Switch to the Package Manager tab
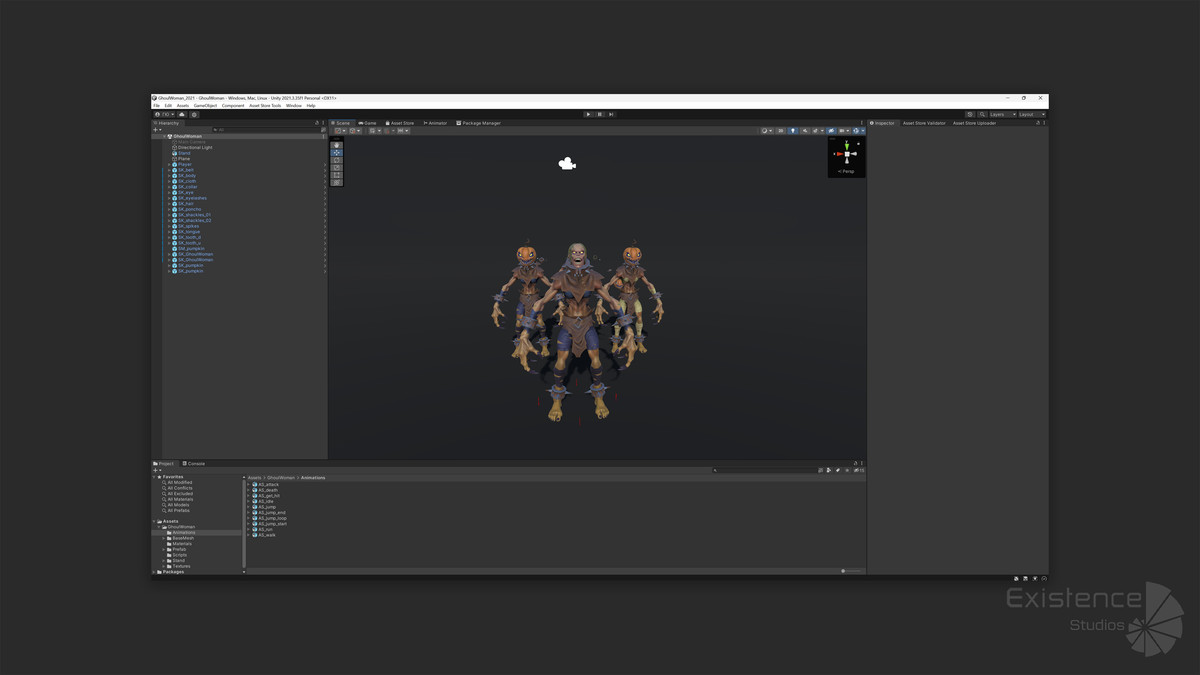Viewport: 1200px width, 675px height. point(479,123)
